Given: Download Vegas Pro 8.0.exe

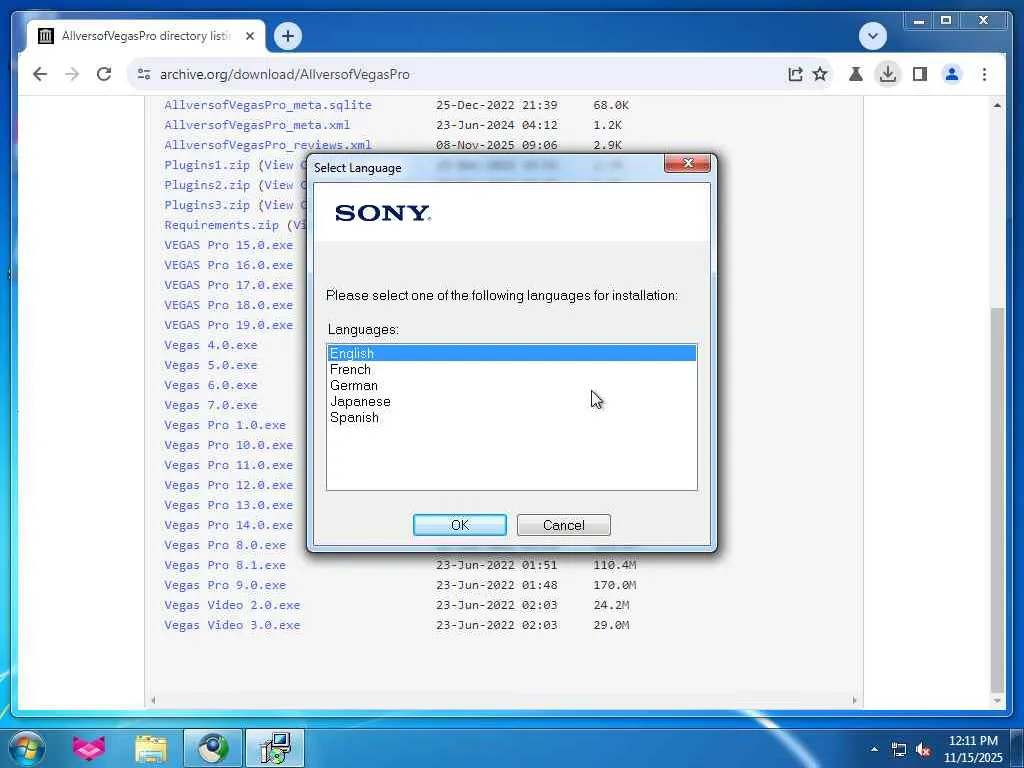Looking at the screenshot, I should click(x=225, y=545).
